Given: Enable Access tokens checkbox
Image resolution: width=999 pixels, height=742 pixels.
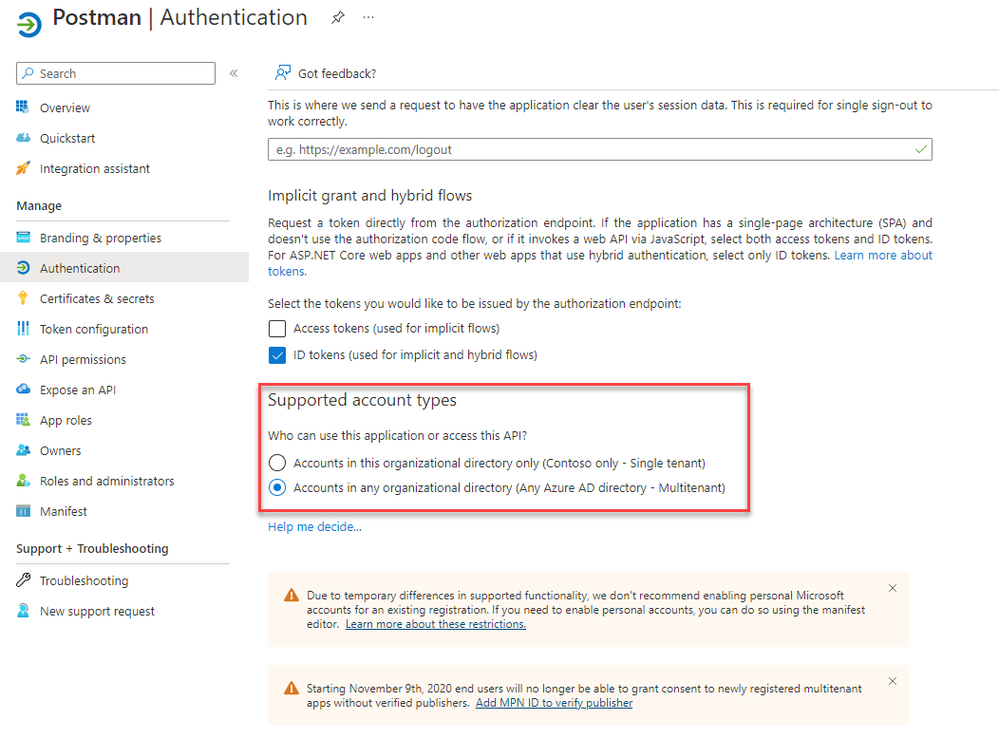Looking at the screenshot, I should tap(277, 328).
